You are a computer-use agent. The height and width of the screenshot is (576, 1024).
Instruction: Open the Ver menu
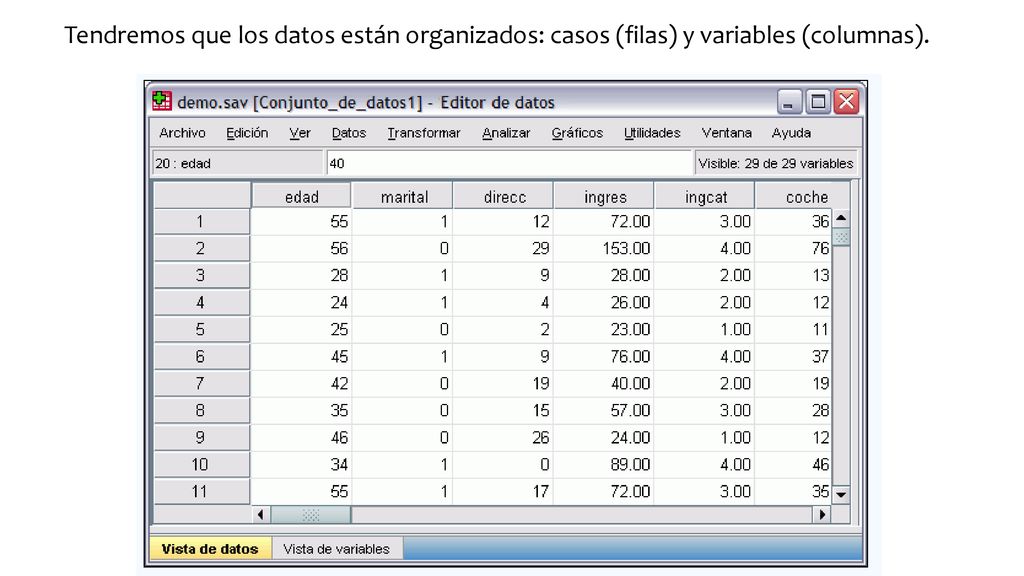coord(300,133)
